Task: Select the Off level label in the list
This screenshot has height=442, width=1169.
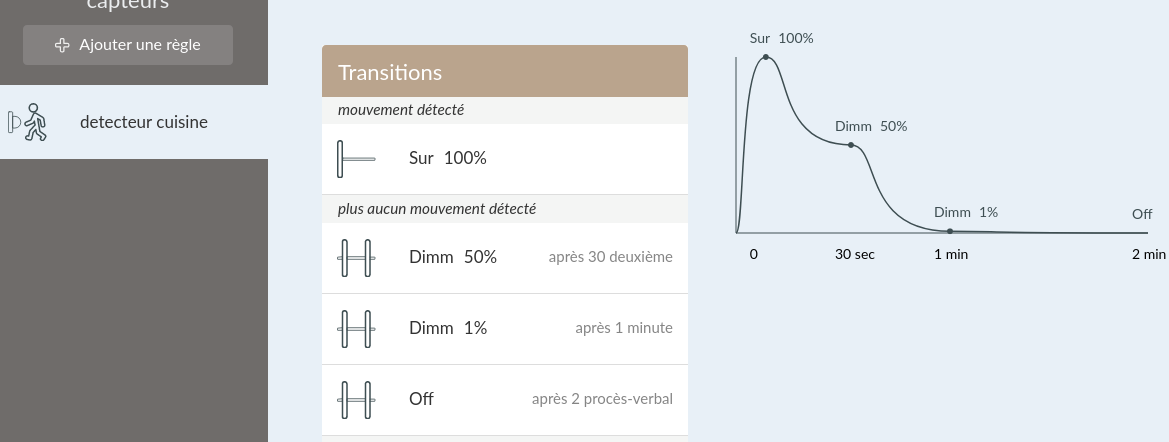Action: pyautogui.click(x=421, y=400)
